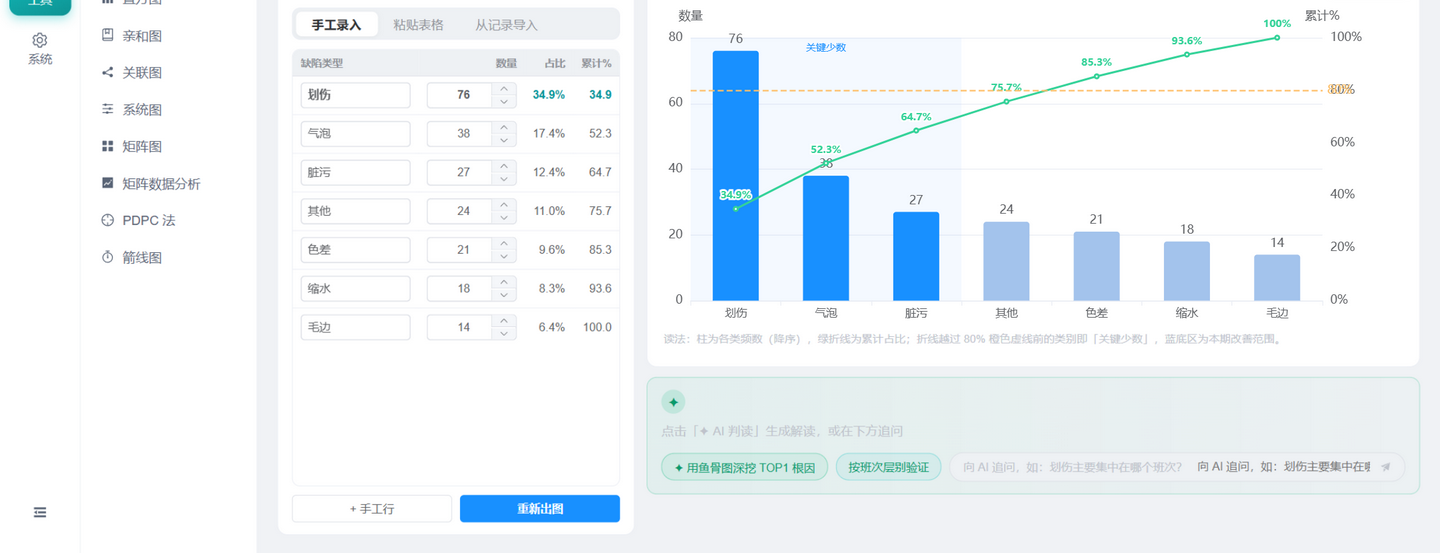
Task: Decrease the 脏污 quantity with down arrow
Action: pos(504,178)
